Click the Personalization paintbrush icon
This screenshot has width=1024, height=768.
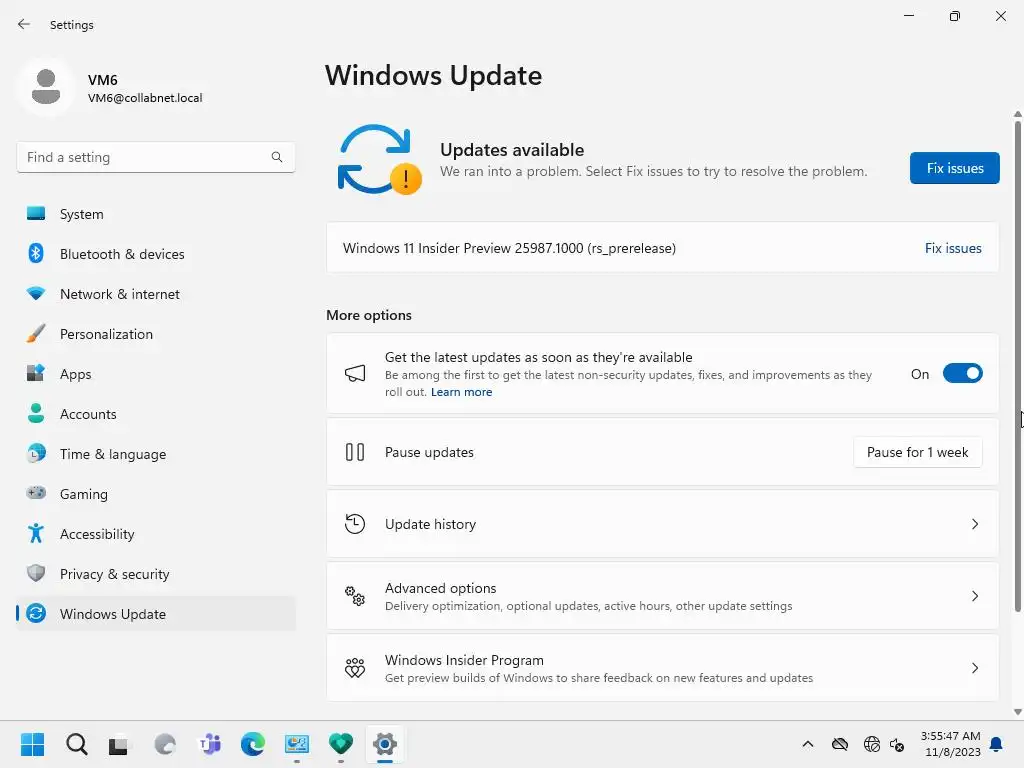[x=36, y=334]
